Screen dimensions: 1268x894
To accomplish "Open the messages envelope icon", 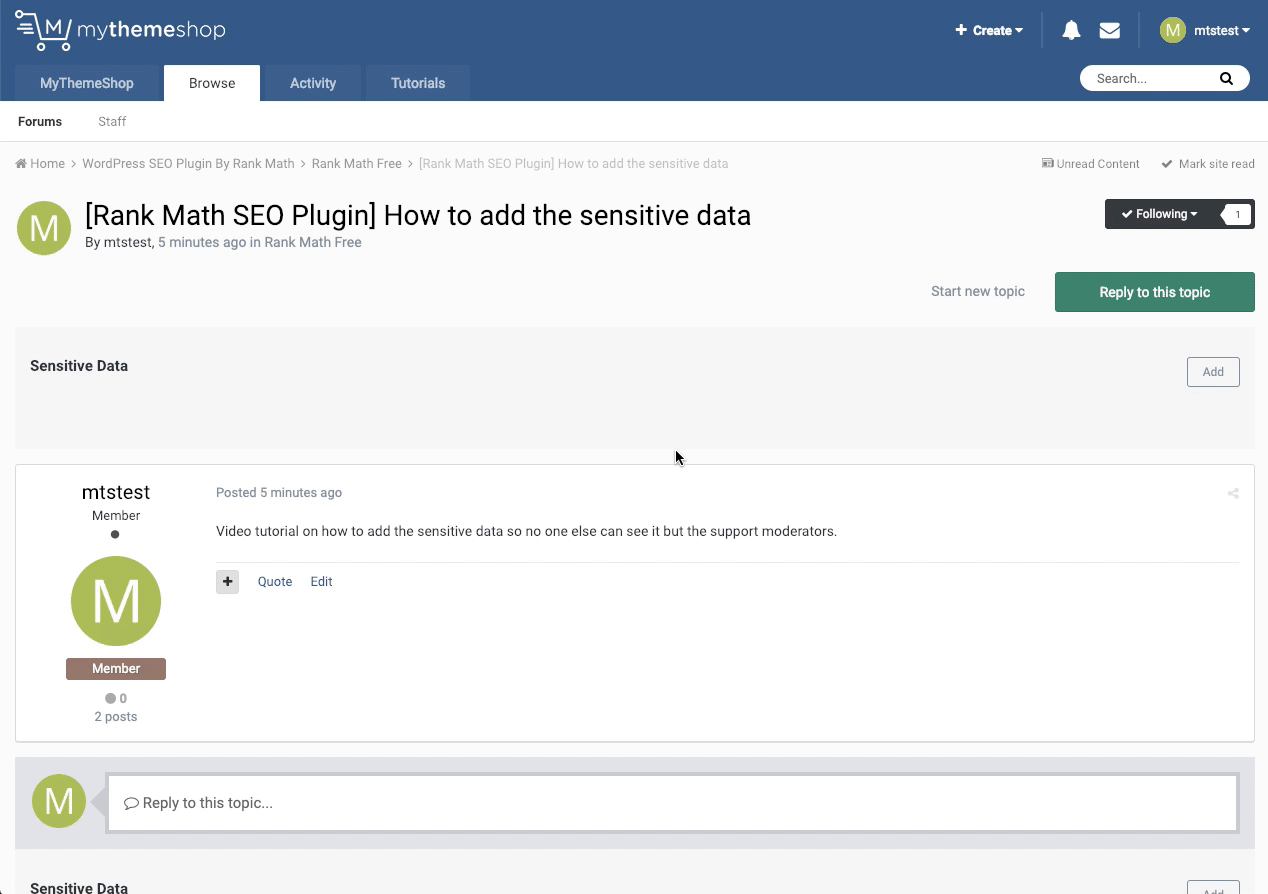I will pos(1109,30).
